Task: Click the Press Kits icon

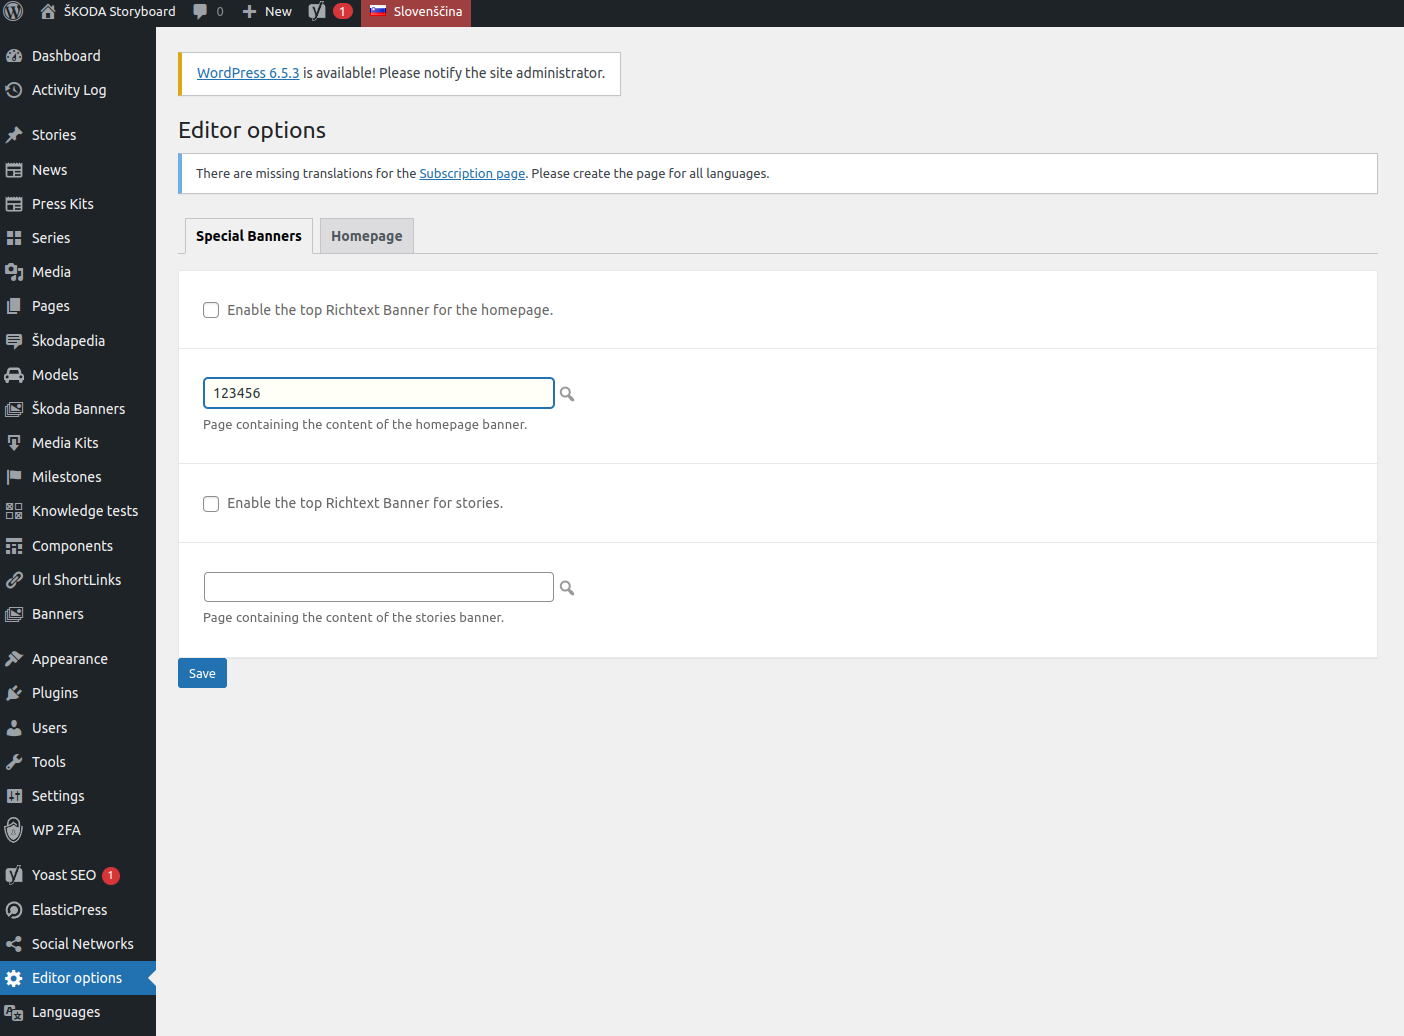Action: point(14,204)
